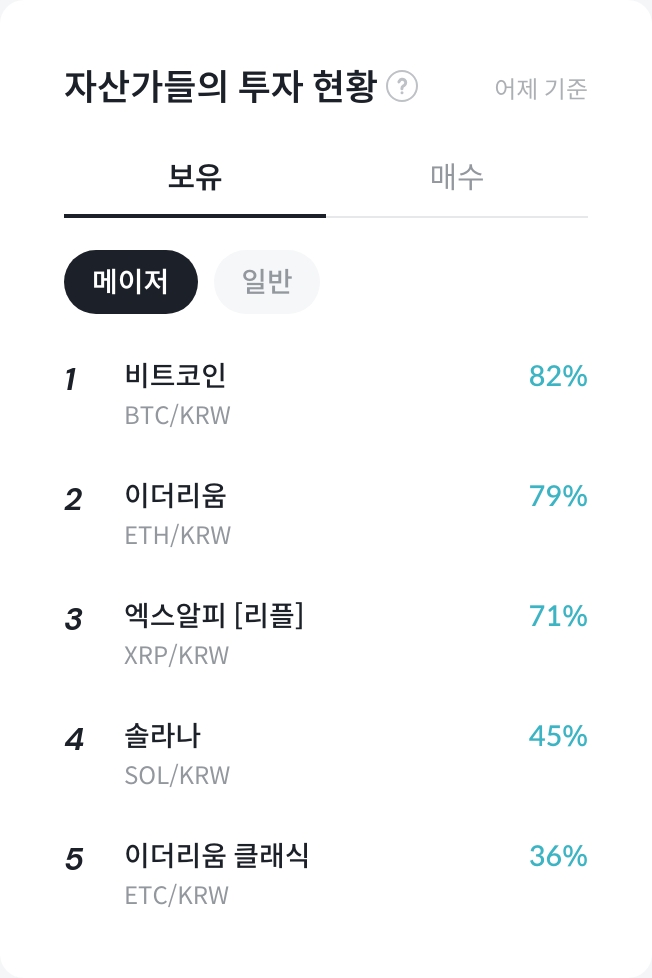Click the BTC/KRW ticker text

coord(177,415)
